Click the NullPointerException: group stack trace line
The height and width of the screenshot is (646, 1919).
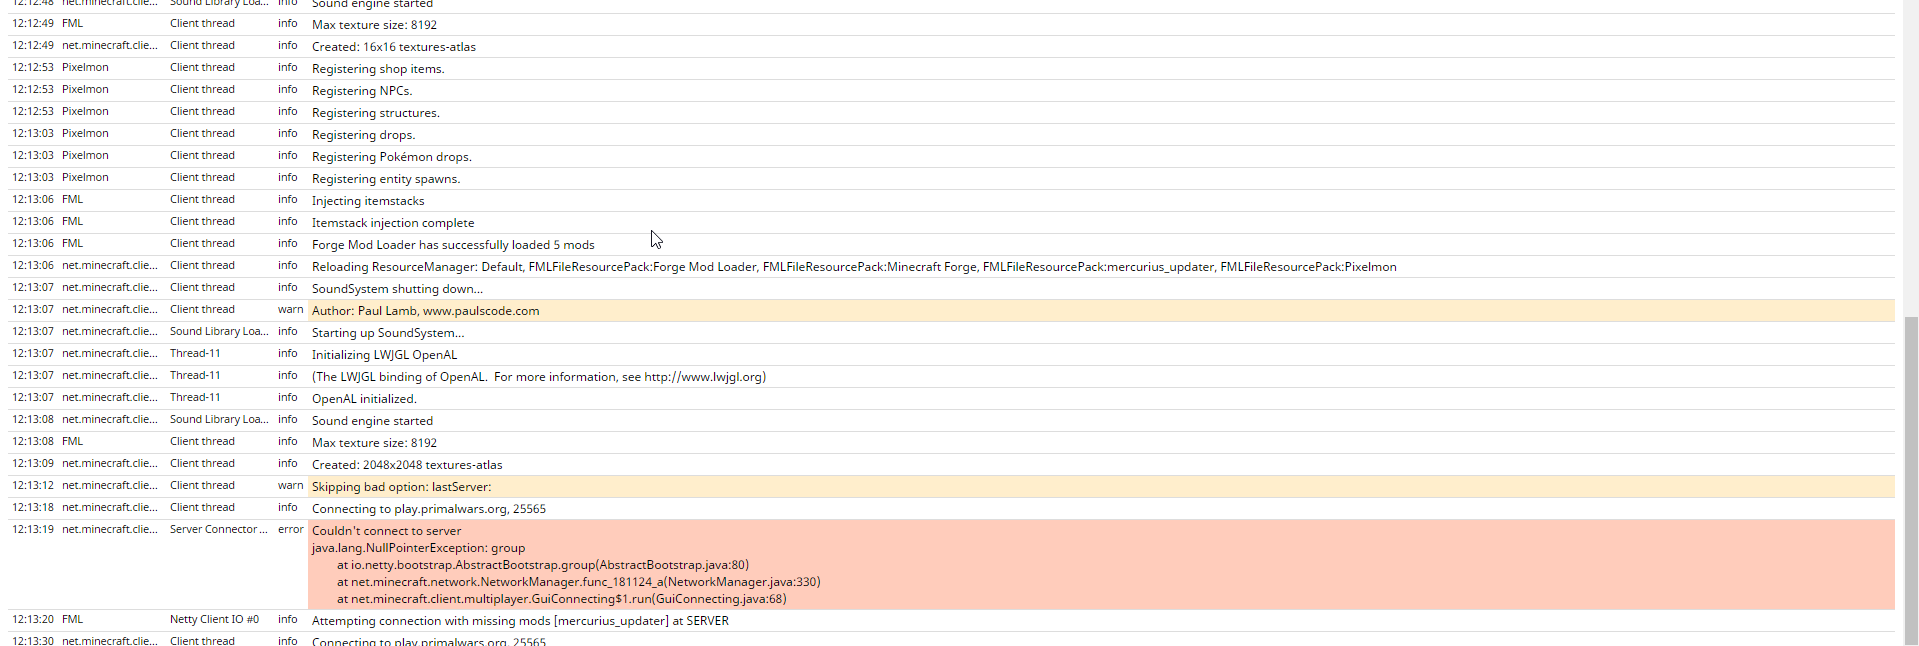pyautogui.click(x=418, y=548)
